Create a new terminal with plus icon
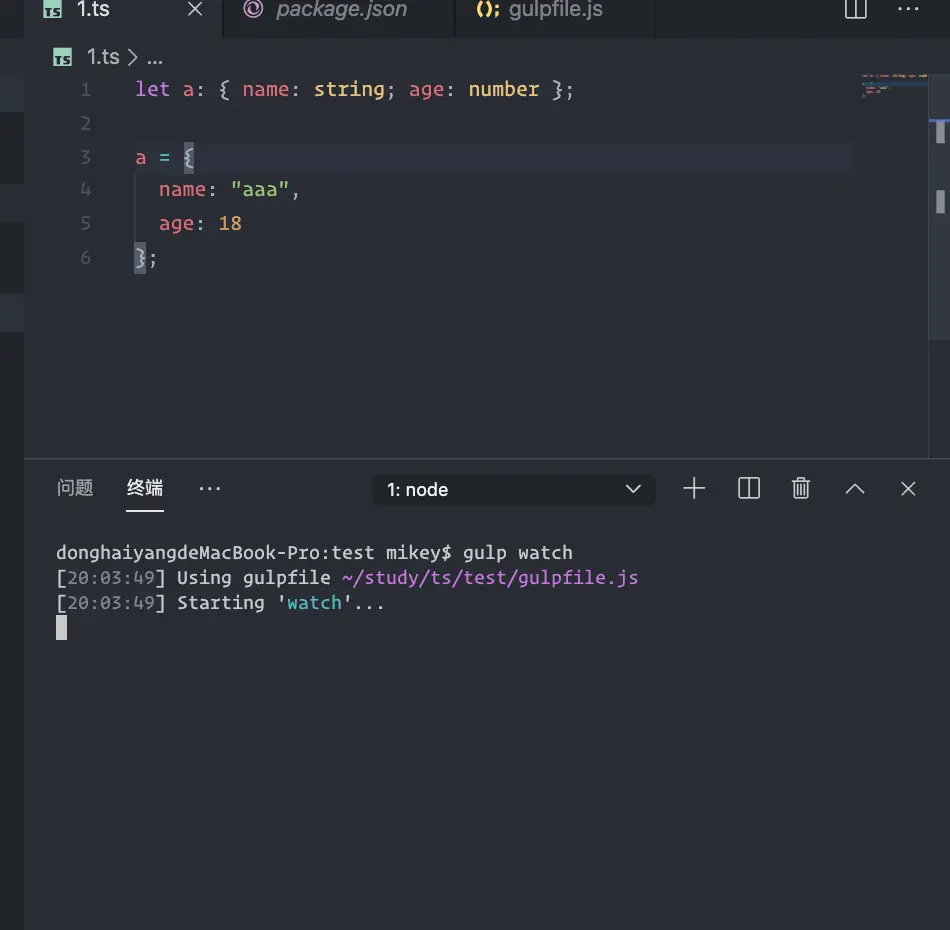 tap(694, 488)
